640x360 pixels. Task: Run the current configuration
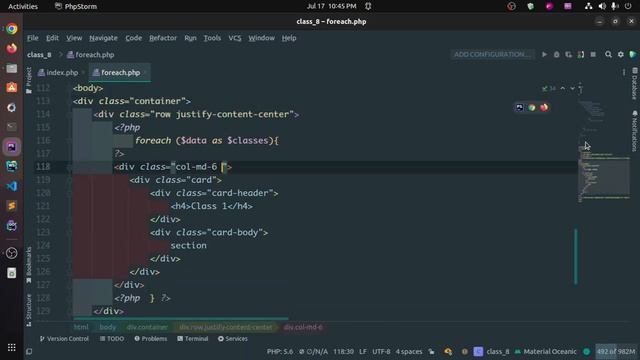click(x=544, y=54)
